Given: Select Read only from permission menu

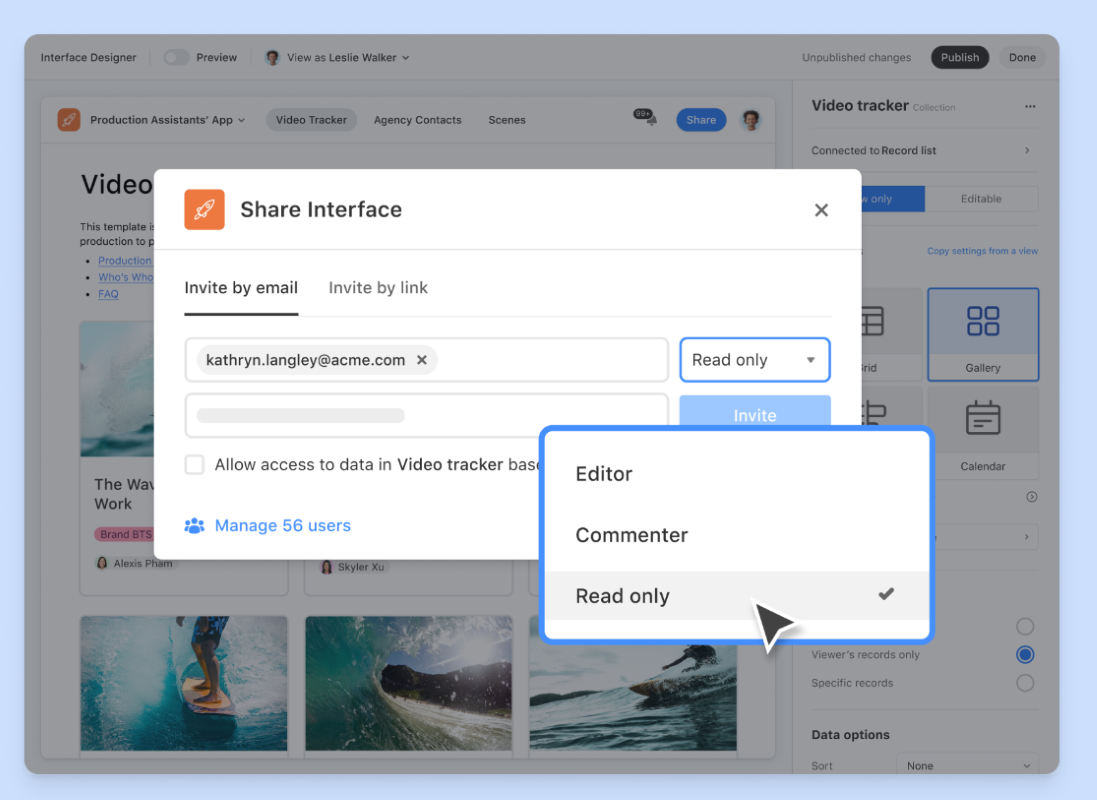Looking at the screenshot, I should tap(737, 596).
